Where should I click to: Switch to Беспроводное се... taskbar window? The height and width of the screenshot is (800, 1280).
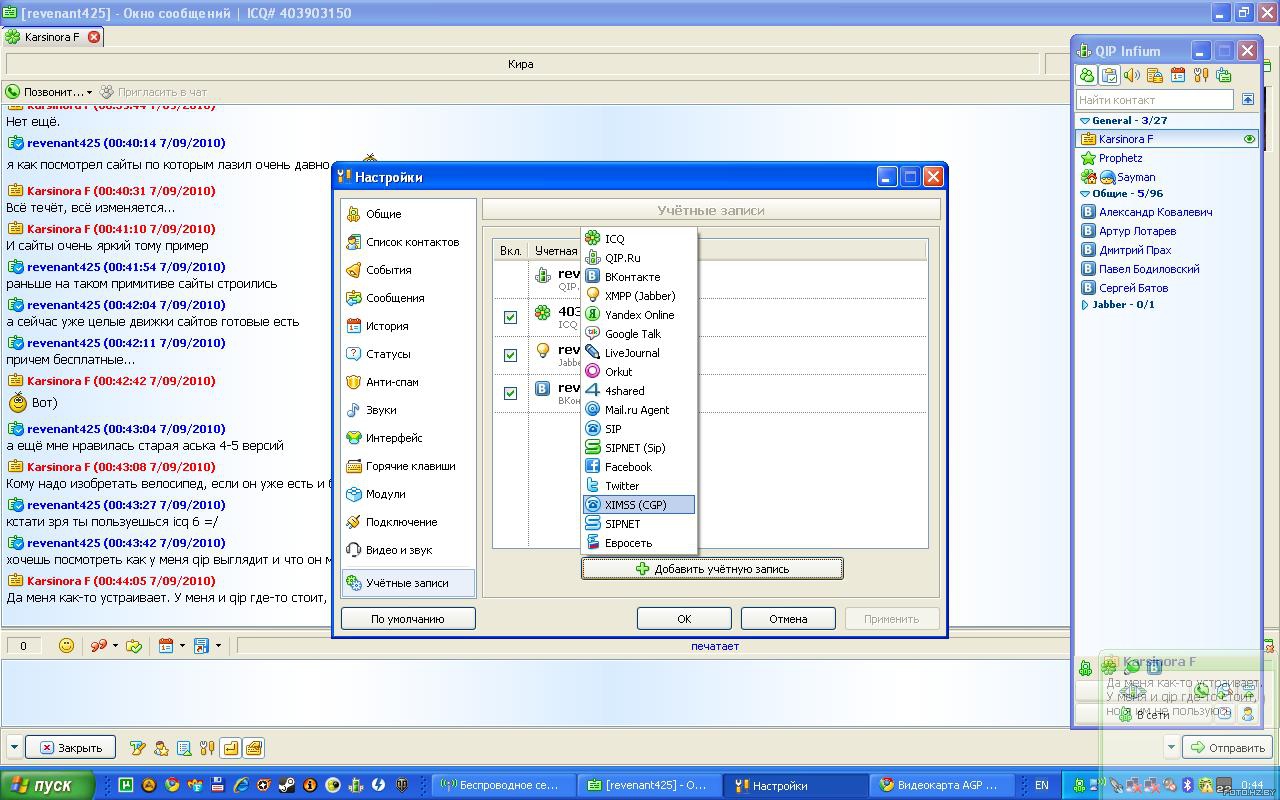click(505, 785)
